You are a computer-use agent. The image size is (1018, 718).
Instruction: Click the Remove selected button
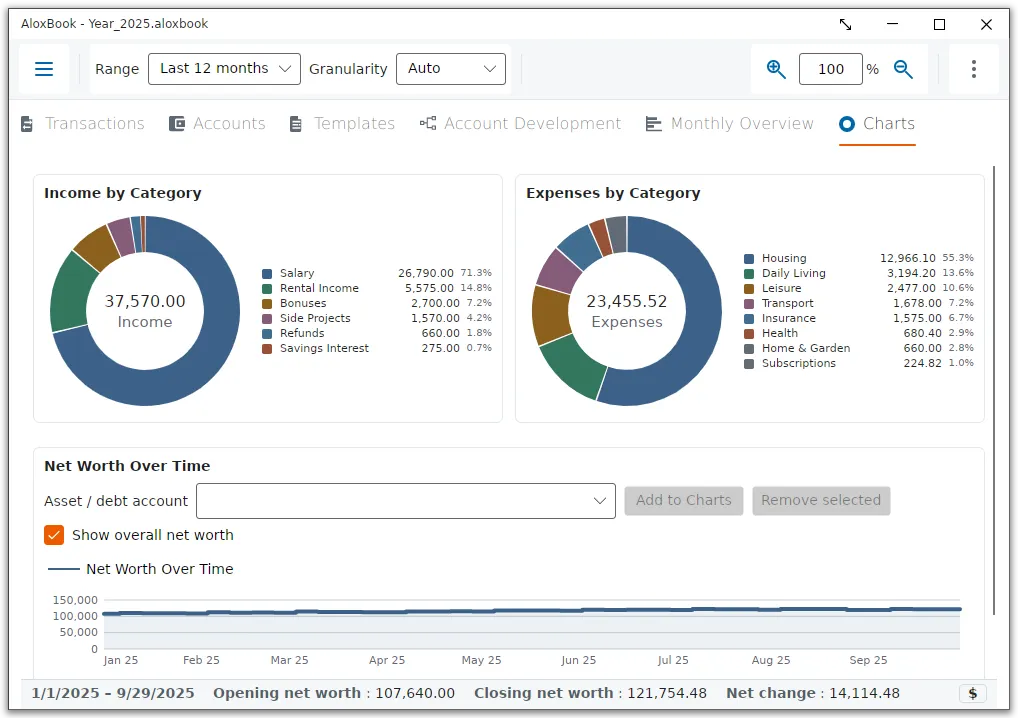pyautogui.click(x=821, y=501)
